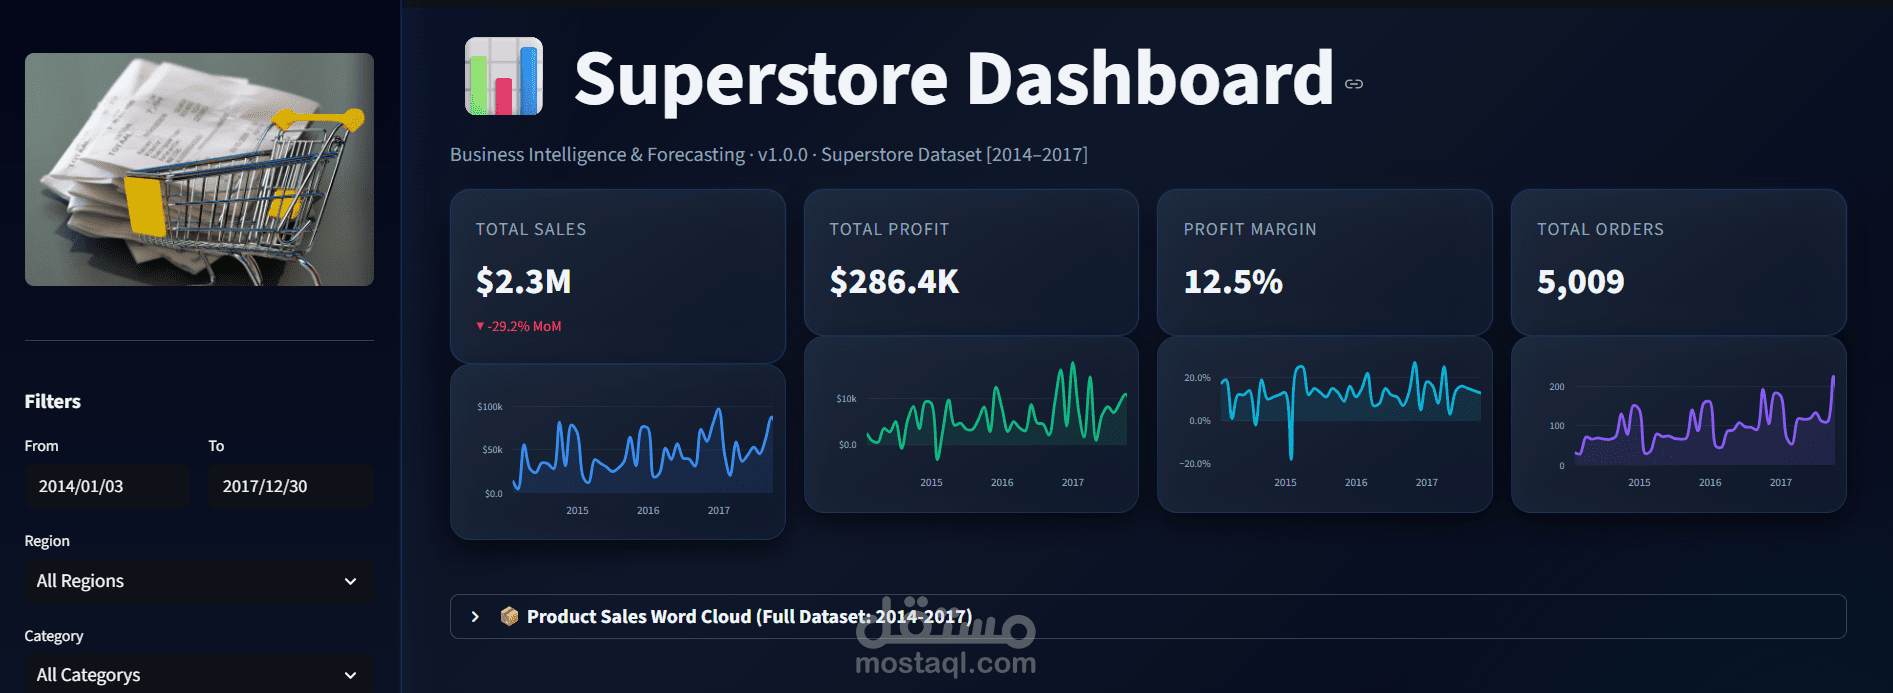Click the PROFIT MARGIN card label
This screenshot has height=693, width=1893.
click(x=1250, y=229)
